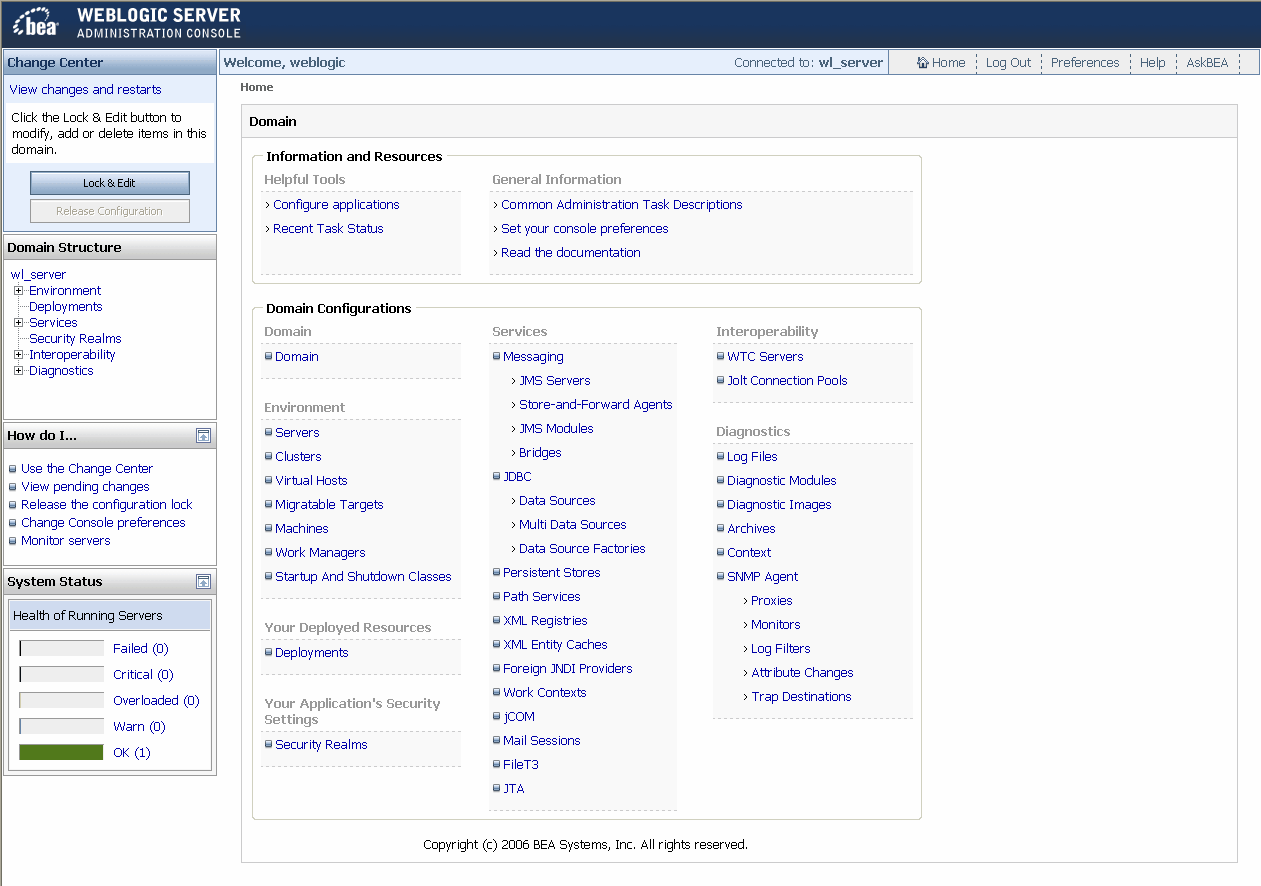
Task: Open Preferences in top navigation
Action: [x=1085, y=62]
